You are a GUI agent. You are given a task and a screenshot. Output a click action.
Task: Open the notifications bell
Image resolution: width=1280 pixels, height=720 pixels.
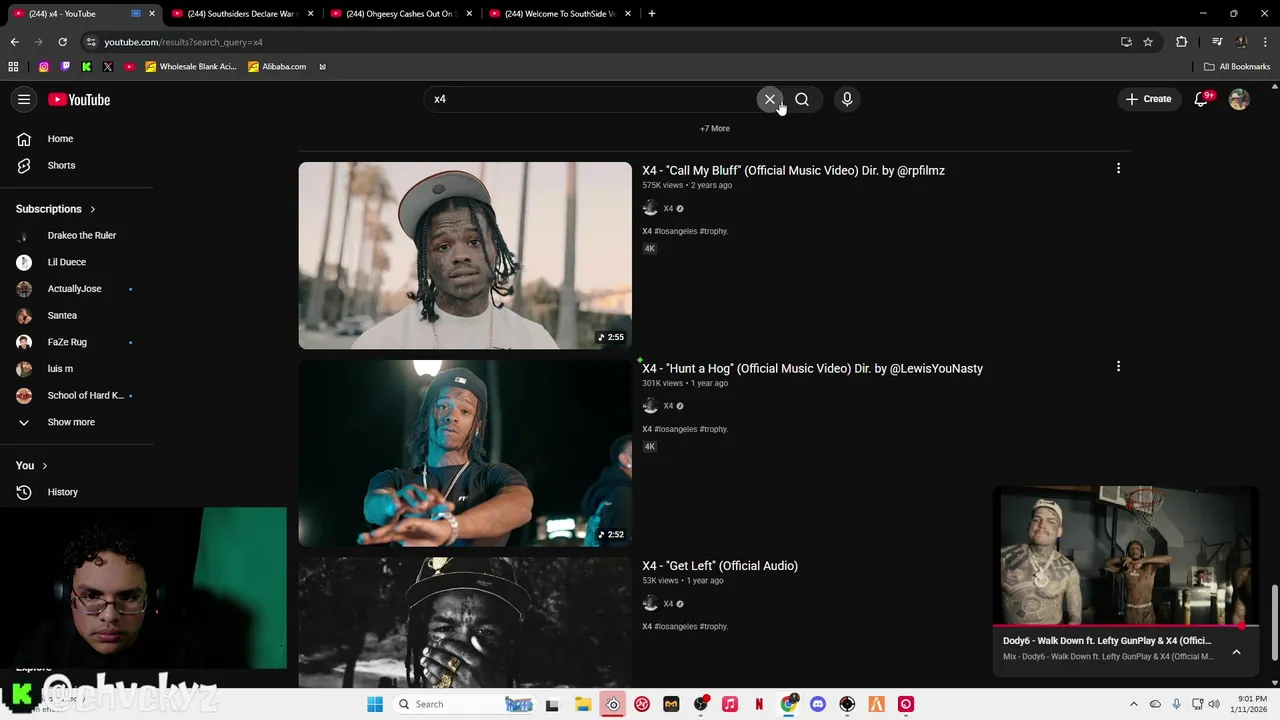coord(1202,99)
